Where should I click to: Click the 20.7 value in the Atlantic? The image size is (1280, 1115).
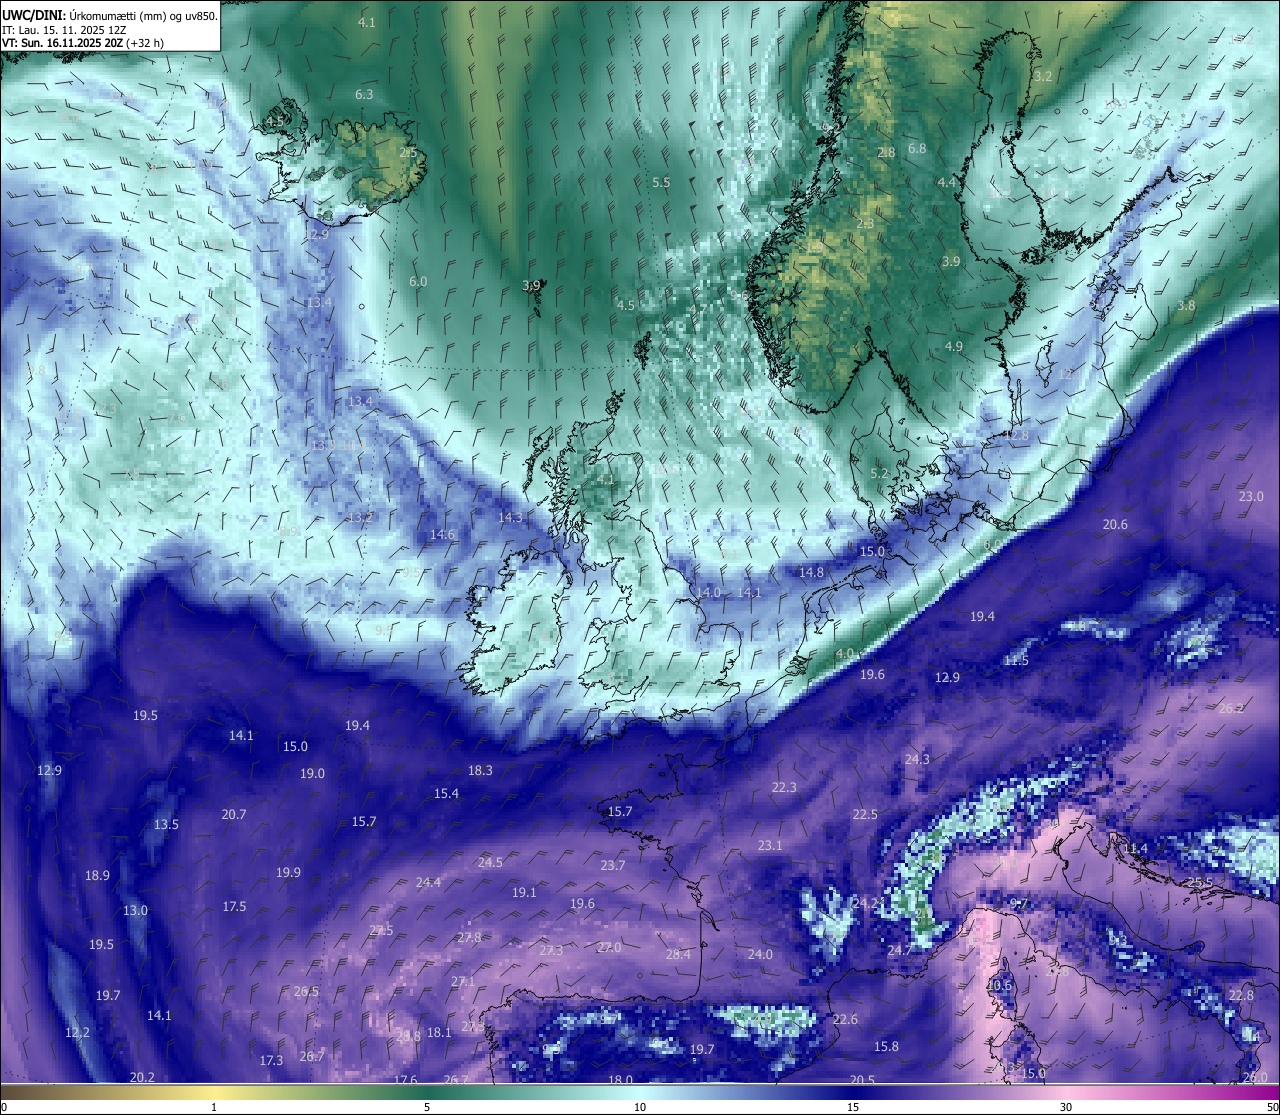(x=233, y=814)
